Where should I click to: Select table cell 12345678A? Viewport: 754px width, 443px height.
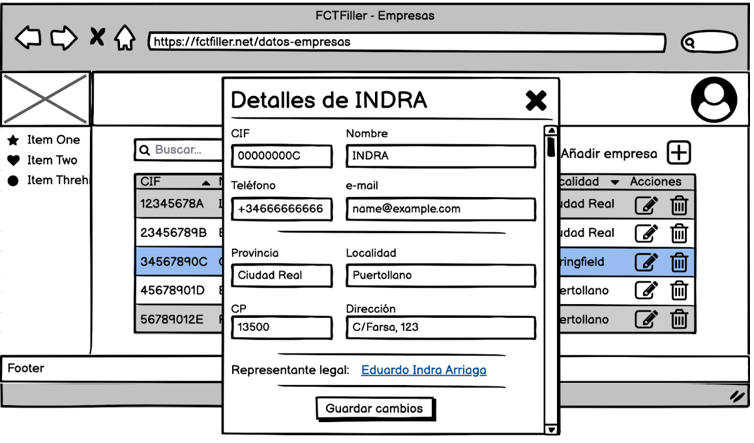click(172, 204)
